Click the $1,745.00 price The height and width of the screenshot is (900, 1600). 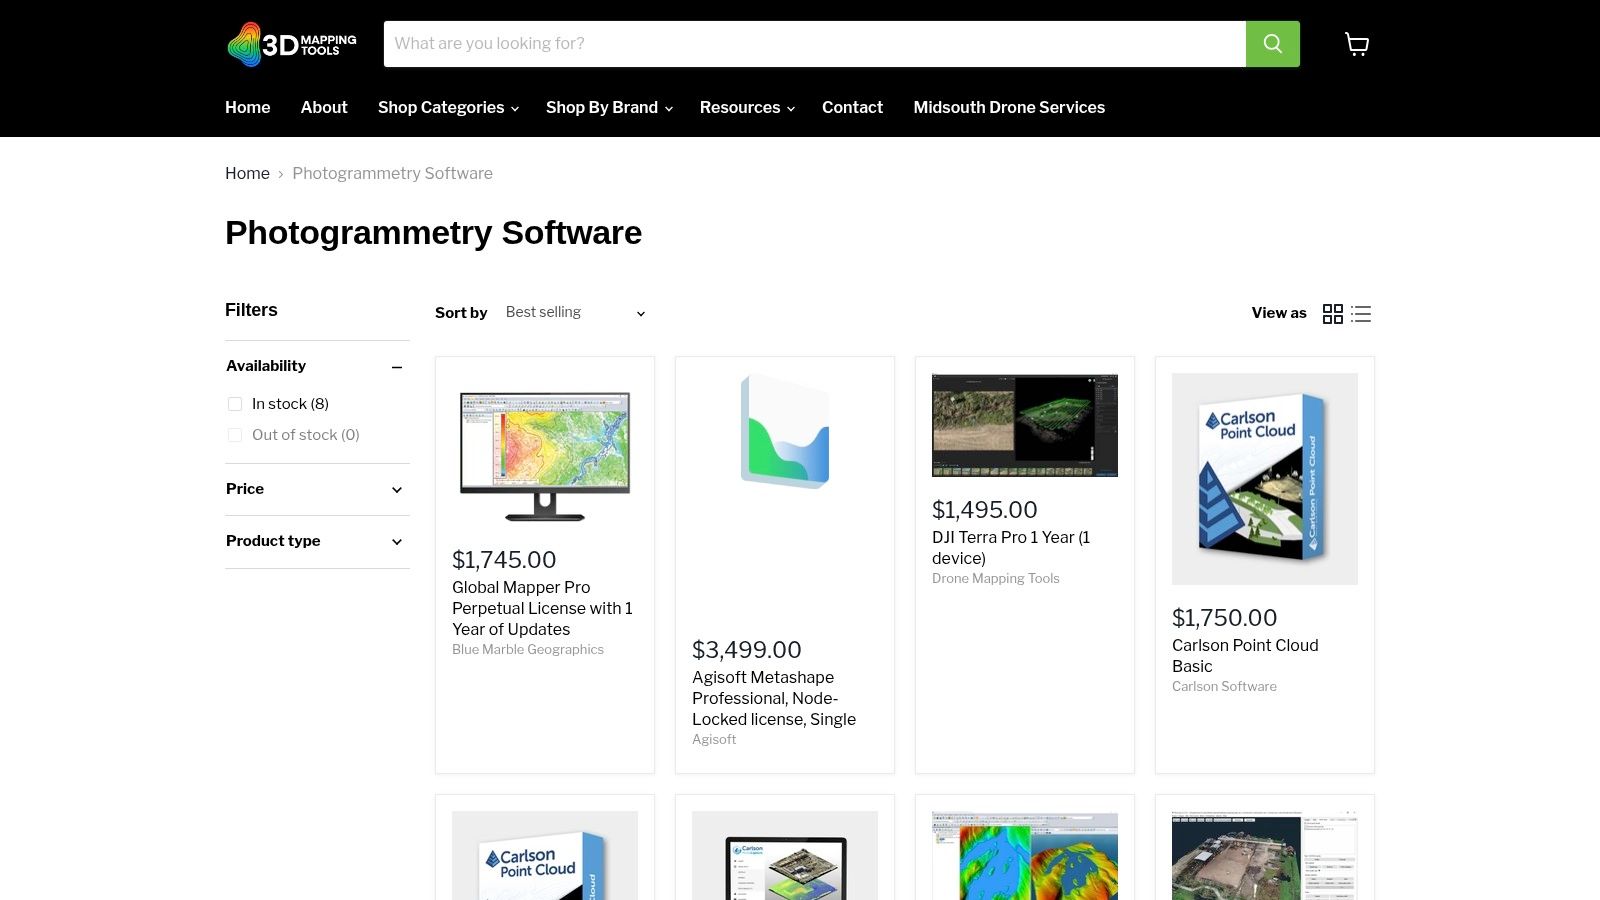(x=504, y=560)
